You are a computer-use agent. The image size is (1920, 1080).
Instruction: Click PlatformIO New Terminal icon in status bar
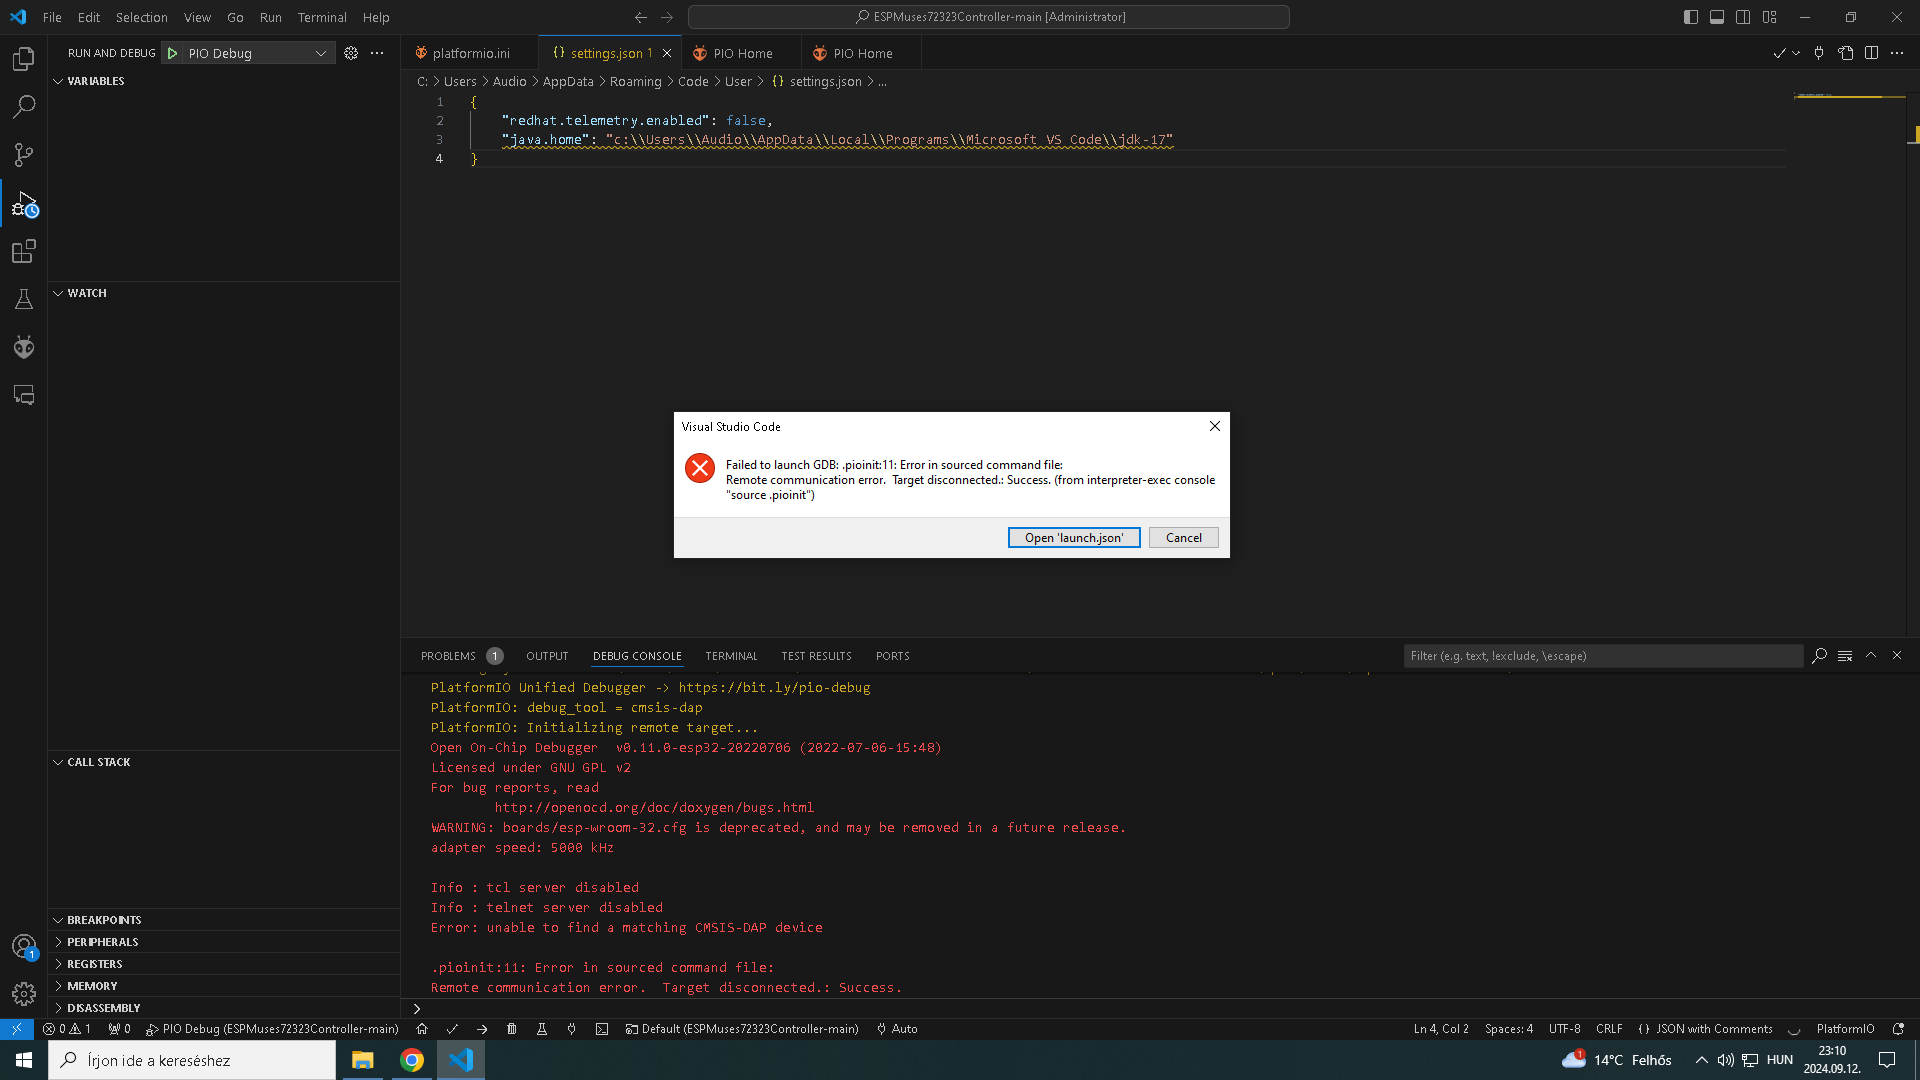(x=602, y=1029)
